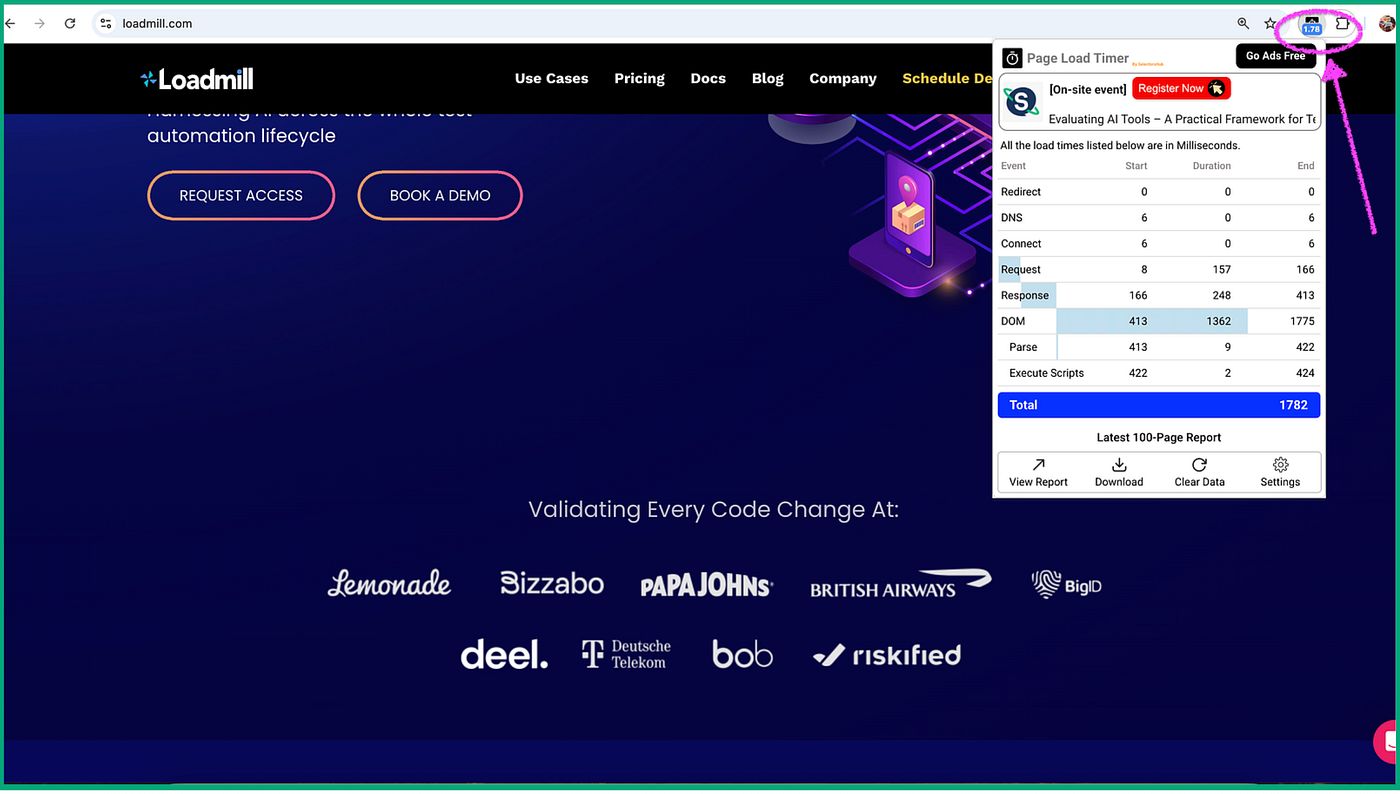Reload the loadmill.com page
Image resolution: width=1400 pixels, height=794 pixels.
pyautogui.click(x=70, y=23)
